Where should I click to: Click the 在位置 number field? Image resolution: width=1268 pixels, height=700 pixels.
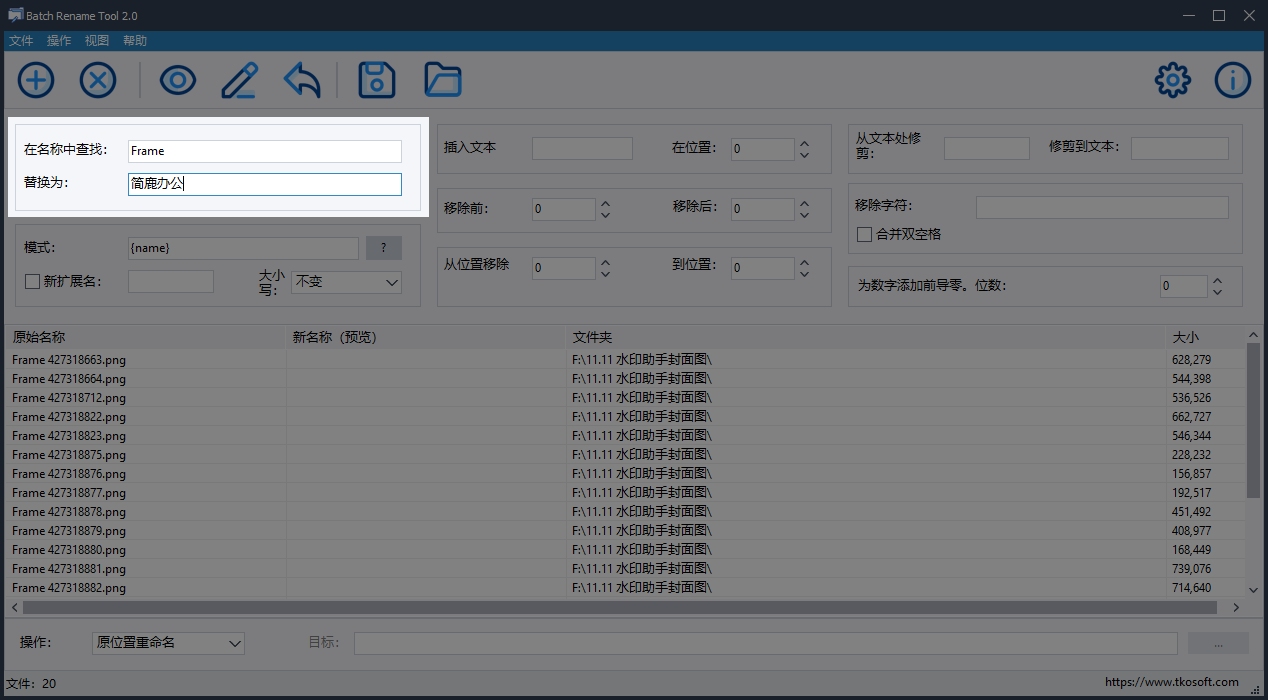[x=761, y=149]
